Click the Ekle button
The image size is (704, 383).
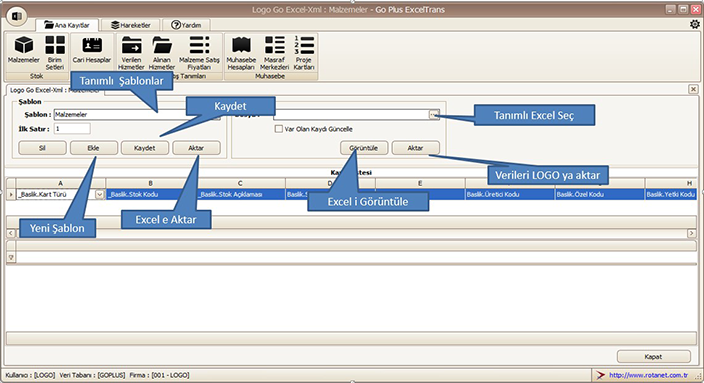pyautogui.click(x=93, y=148)
